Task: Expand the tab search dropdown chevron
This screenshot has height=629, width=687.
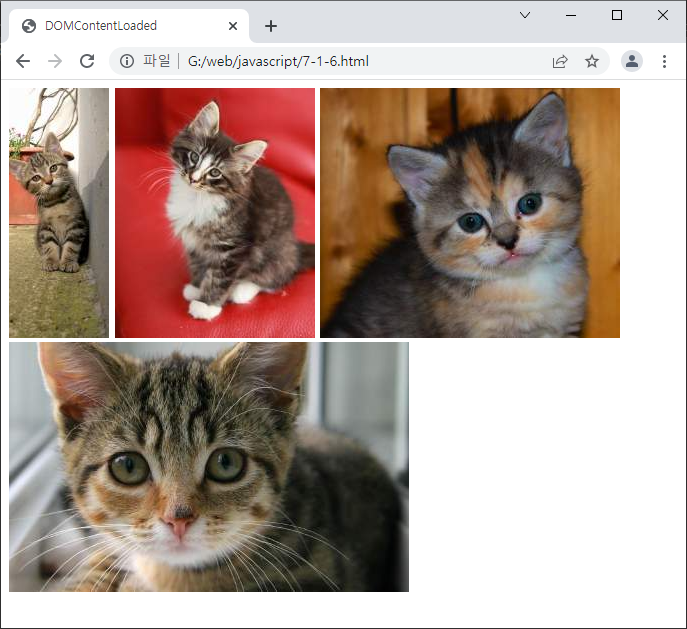Action: 525,15
